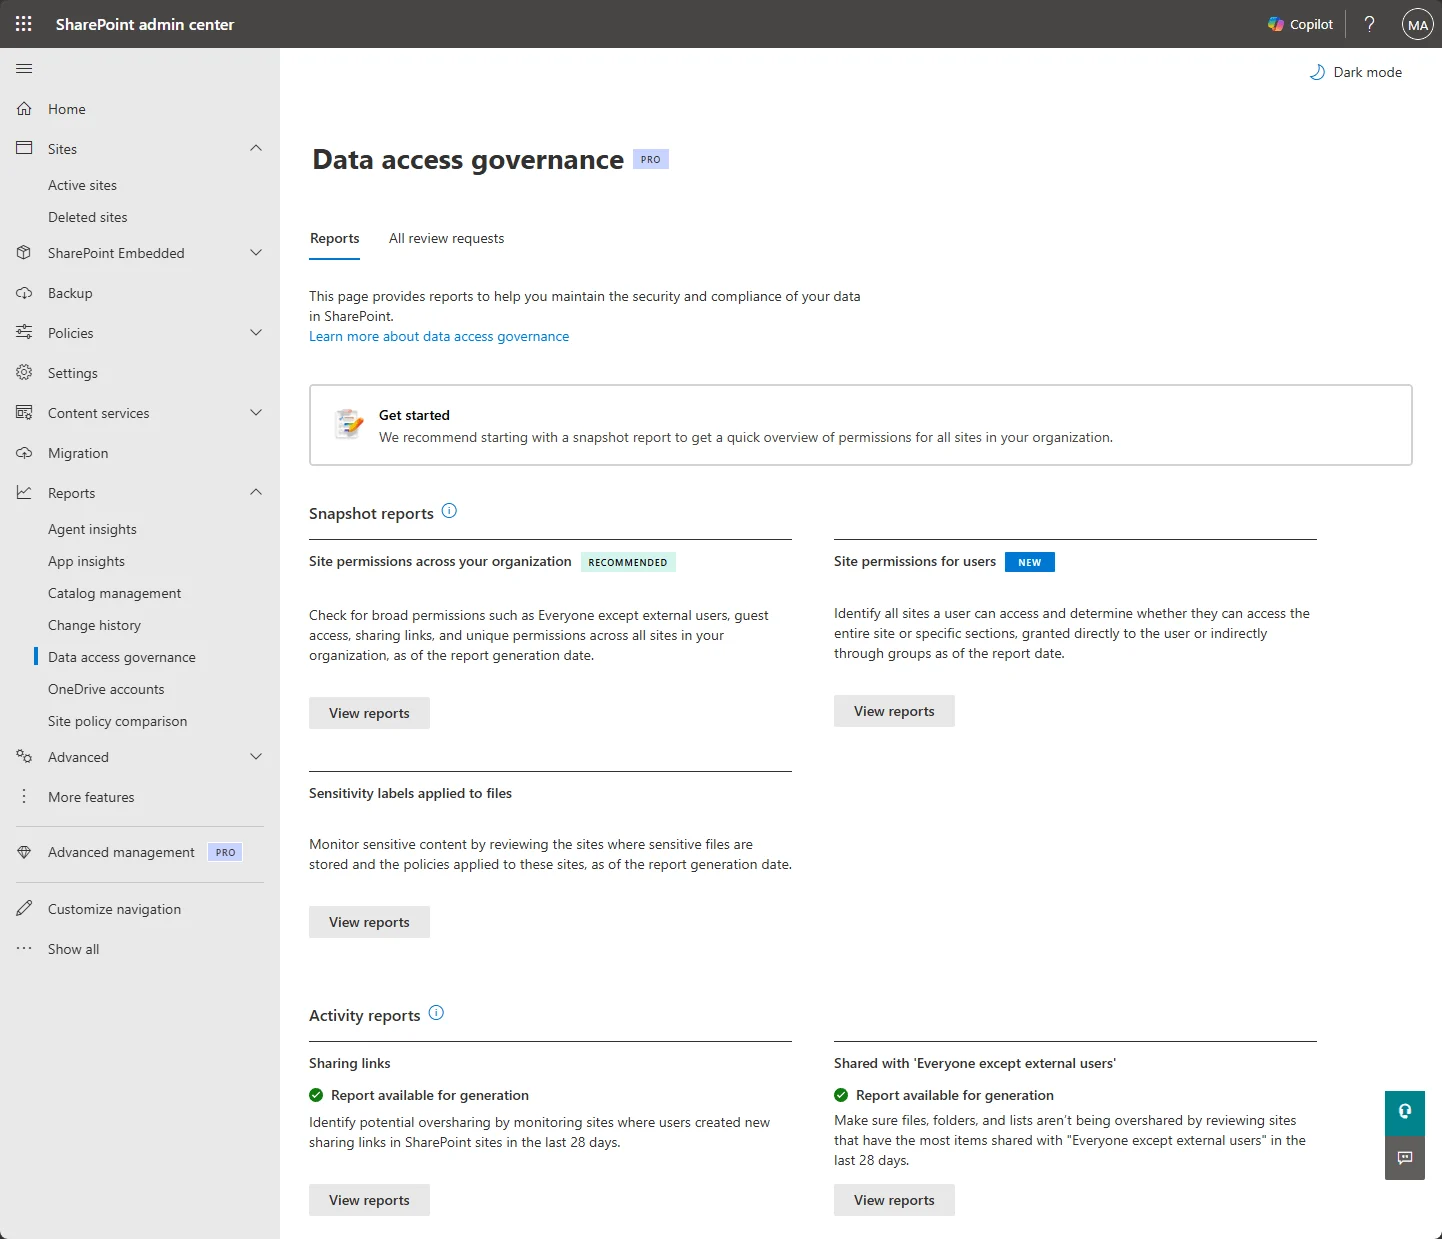Click the Home icon in sidebar
The width and height of the screenshot is (1442, 1239).
point(24,109)
